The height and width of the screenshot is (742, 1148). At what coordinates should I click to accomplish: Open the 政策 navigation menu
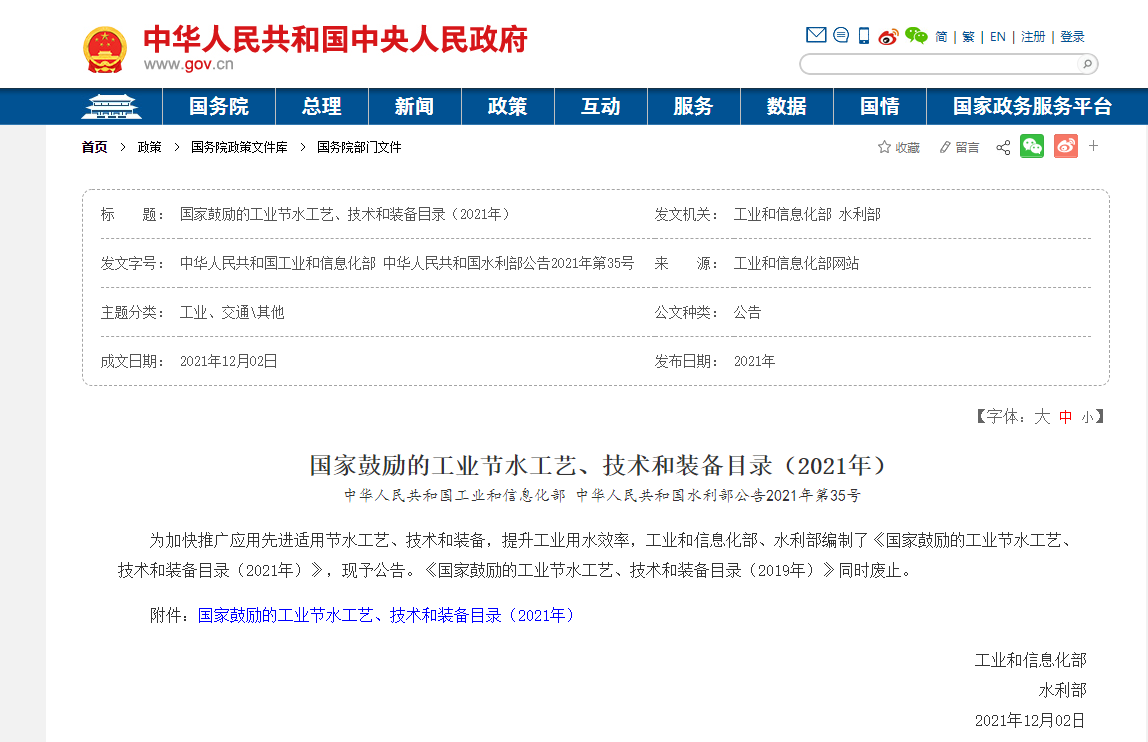507,107
